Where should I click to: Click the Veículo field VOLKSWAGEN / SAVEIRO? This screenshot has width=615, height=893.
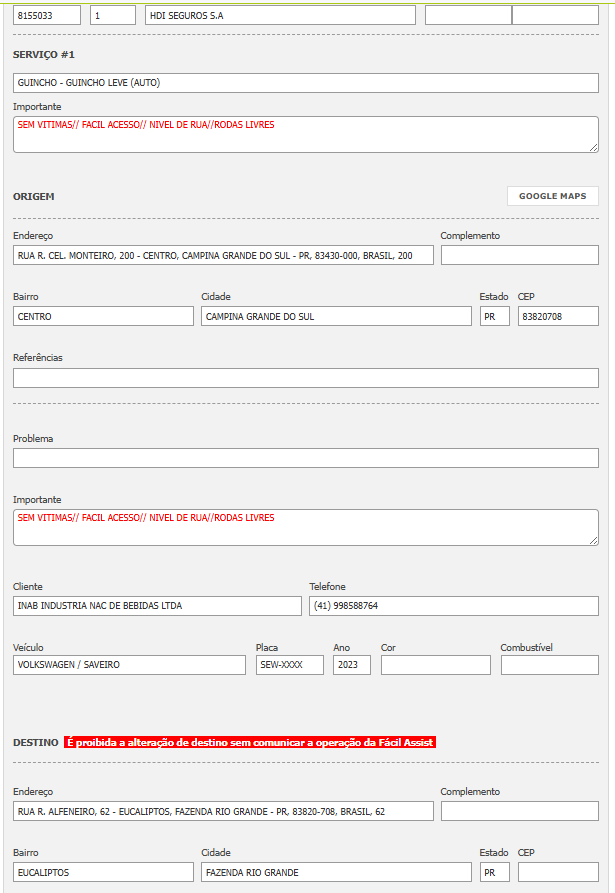tap(129, 665)
